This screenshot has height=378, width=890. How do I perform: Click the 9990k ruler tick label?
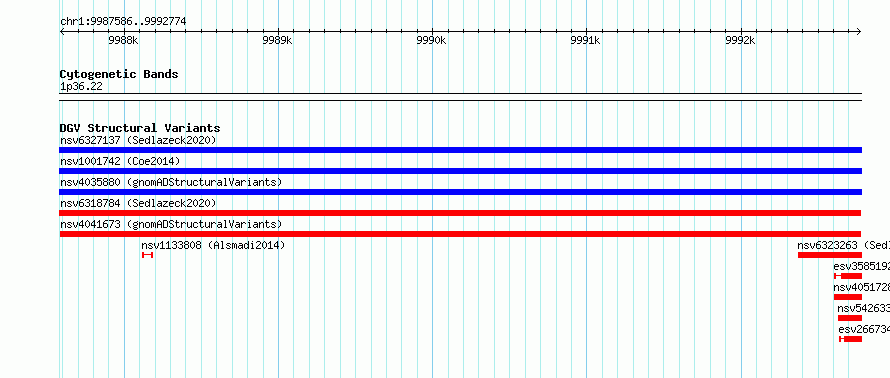[x=432, y=41]
